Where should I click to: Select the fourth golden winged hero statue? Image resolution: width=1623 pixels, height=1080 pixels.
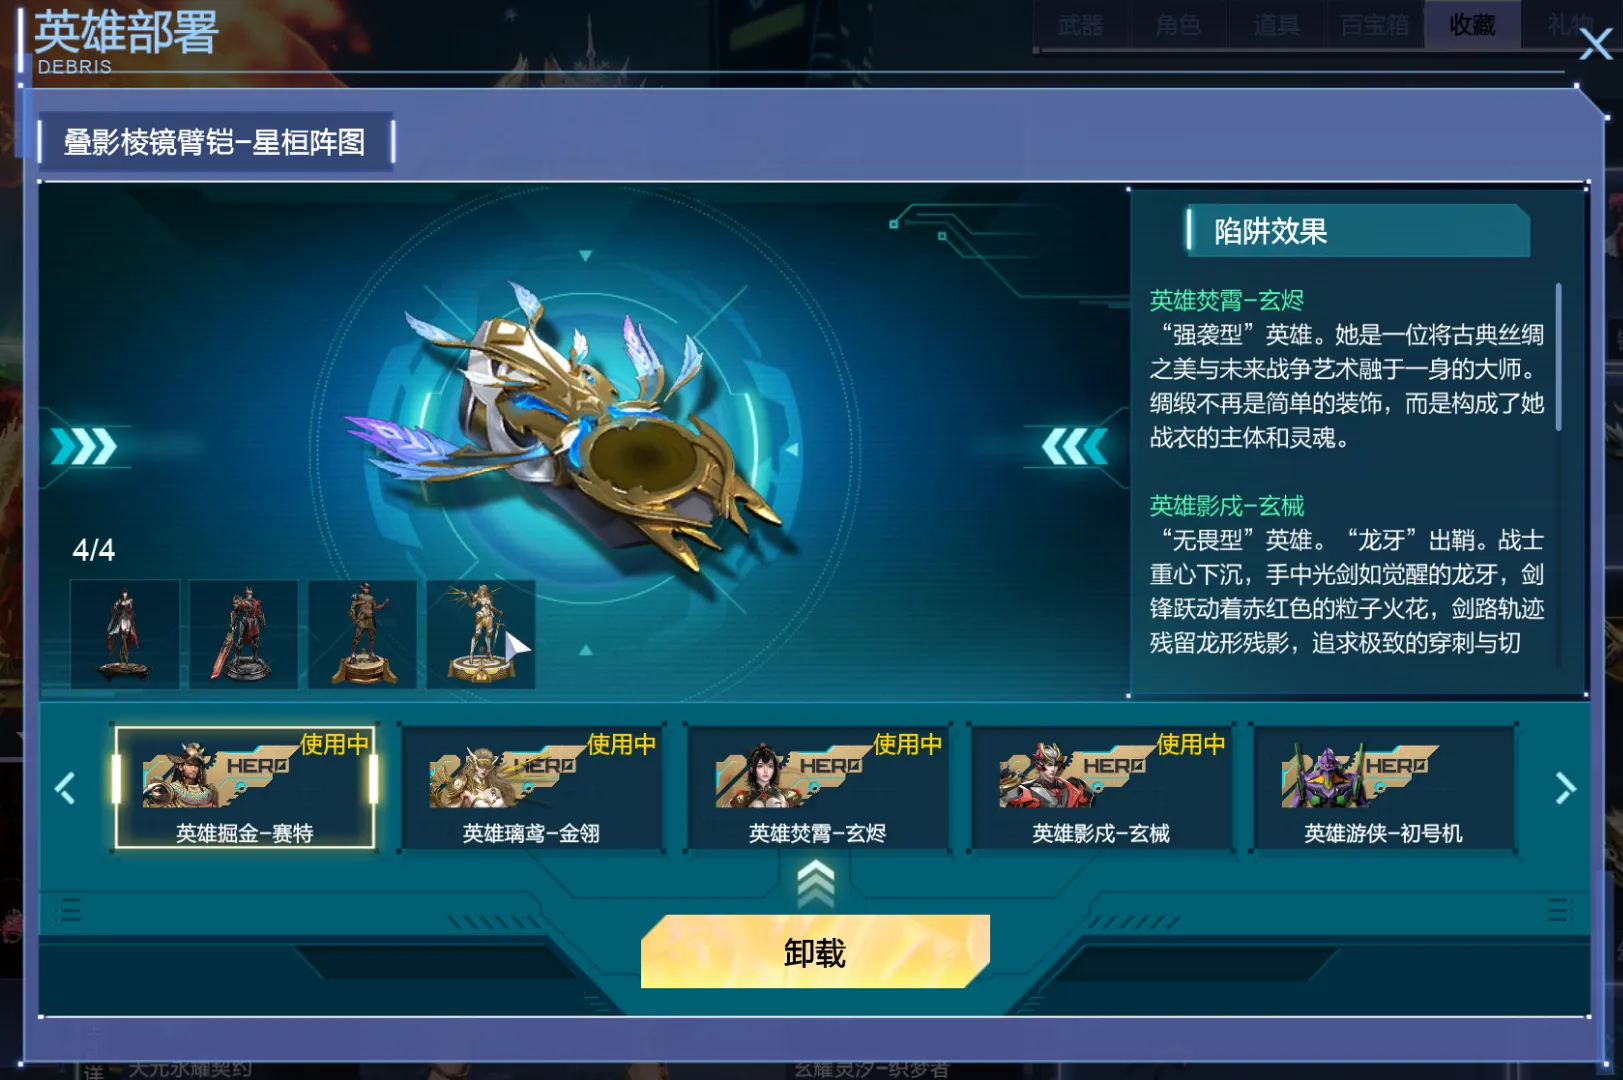pyautogui.click(x=481, y=634)
